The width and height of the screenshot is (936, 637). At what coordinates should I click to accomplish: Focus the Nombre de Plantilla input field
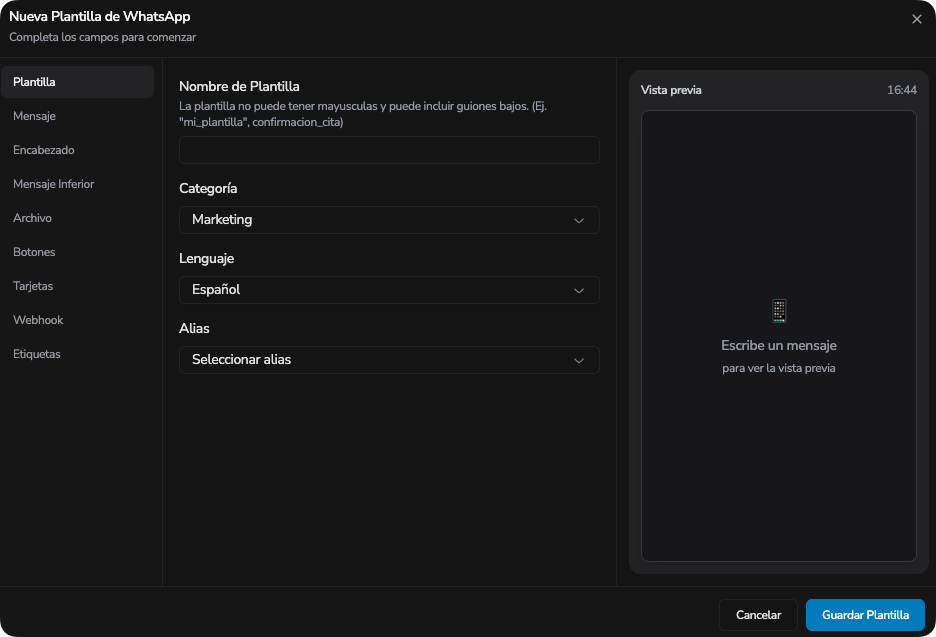[389, 150]
